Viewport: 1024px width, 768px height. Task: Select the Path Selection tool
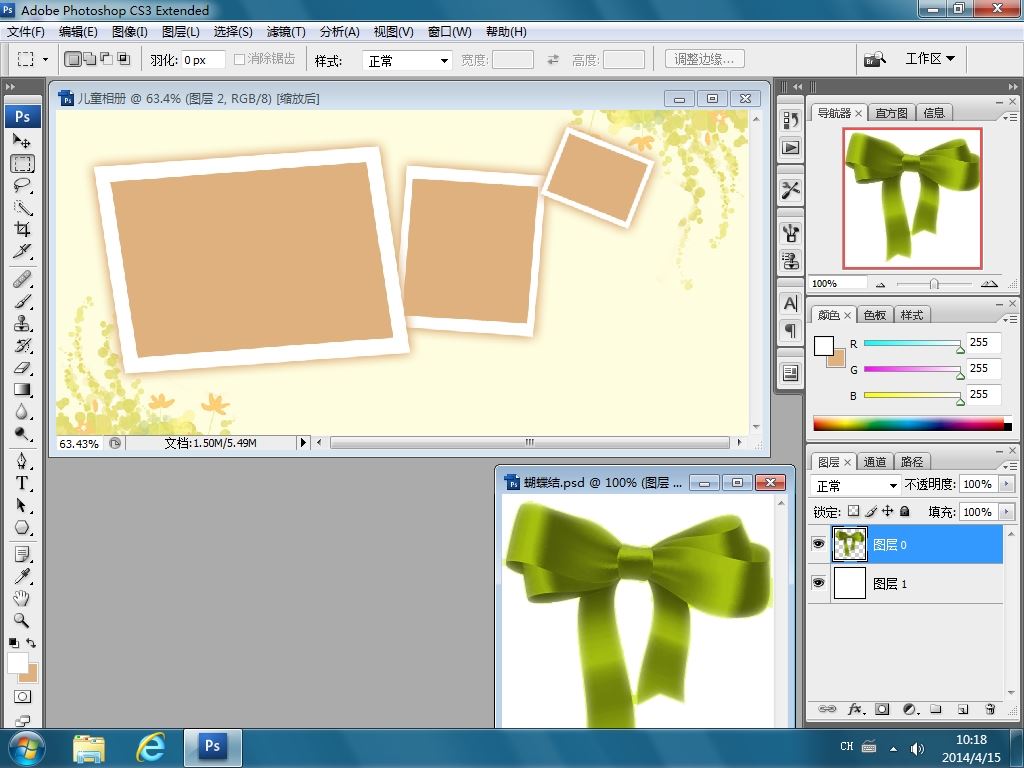coord(22,505)
